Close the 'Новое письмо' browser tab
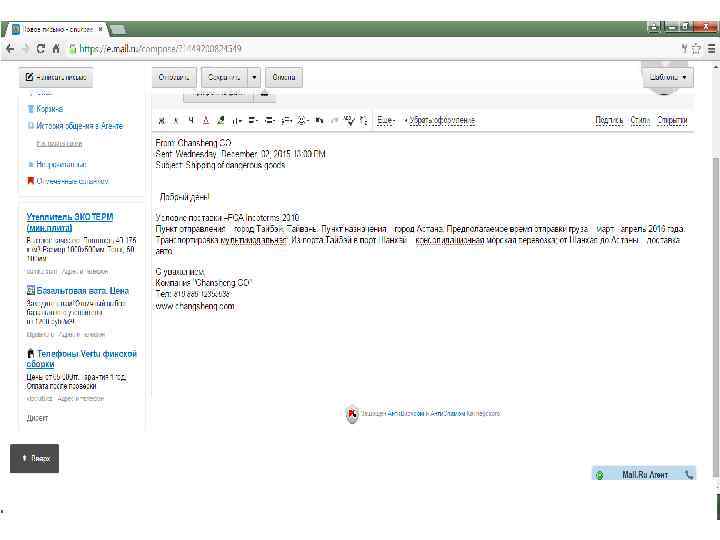720x540 pixels. click(101, 29)
